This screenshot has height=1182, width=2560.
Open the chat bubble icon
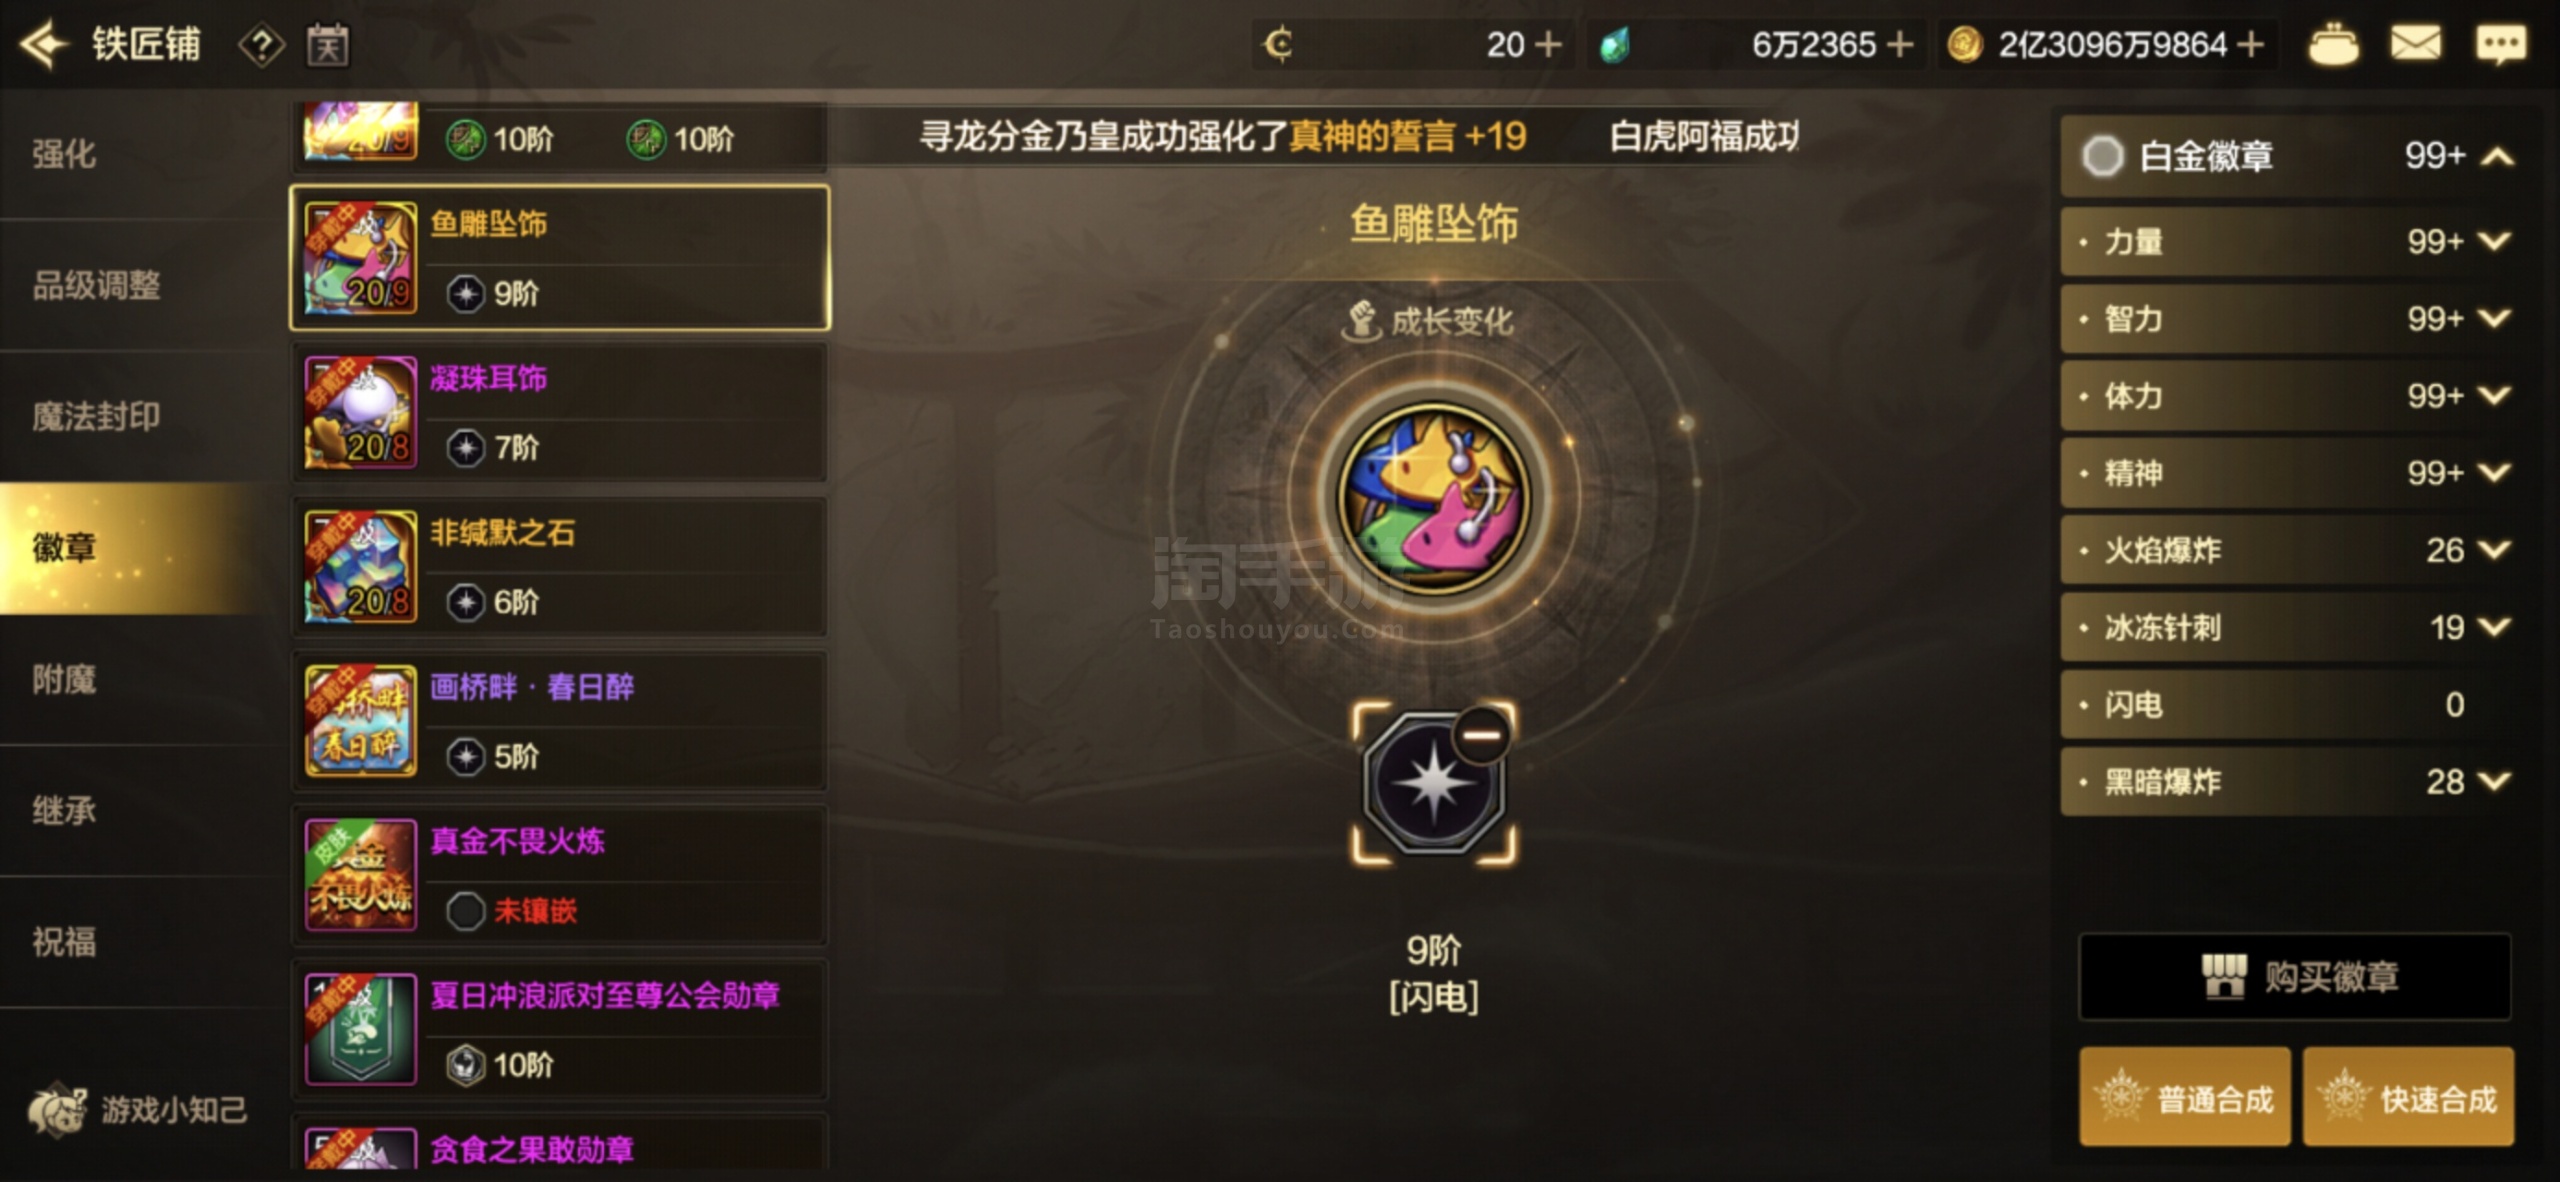(x=2500, y=45)
